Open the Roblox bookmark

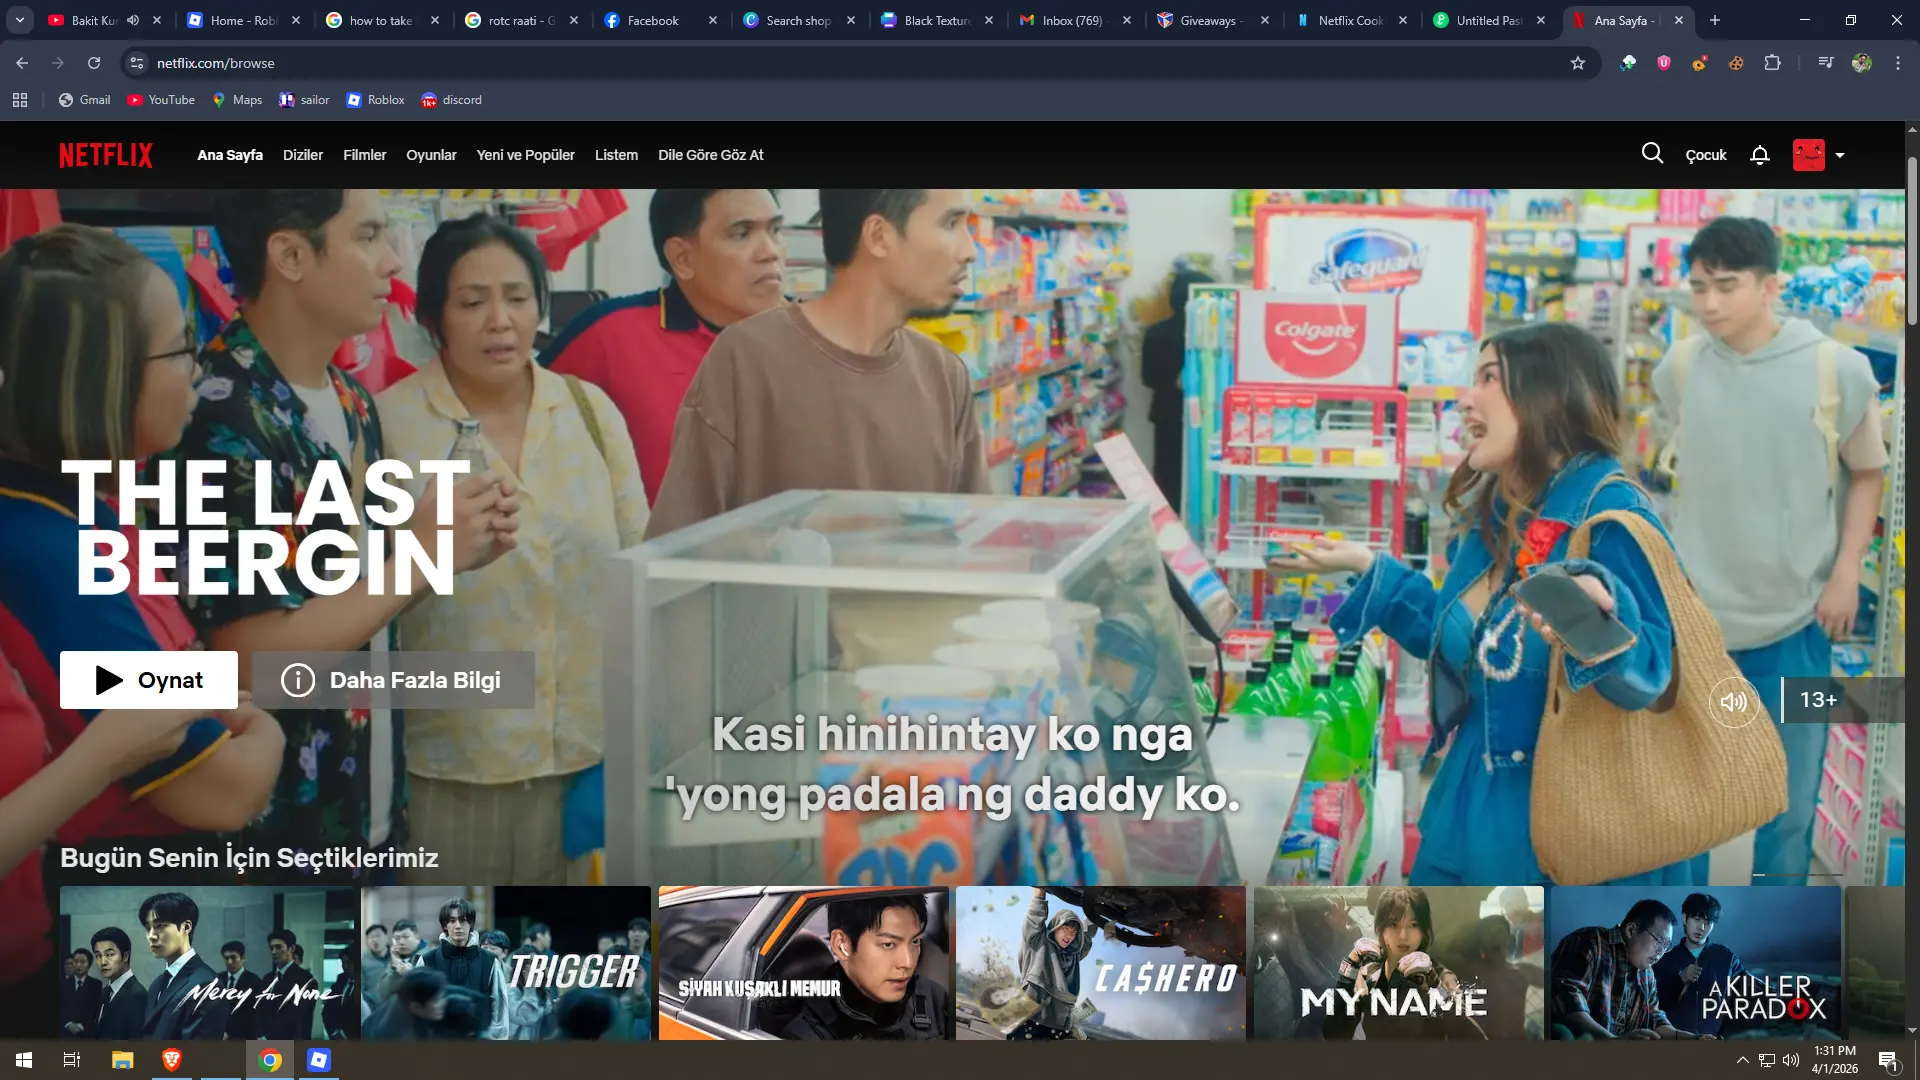(375, 100)
